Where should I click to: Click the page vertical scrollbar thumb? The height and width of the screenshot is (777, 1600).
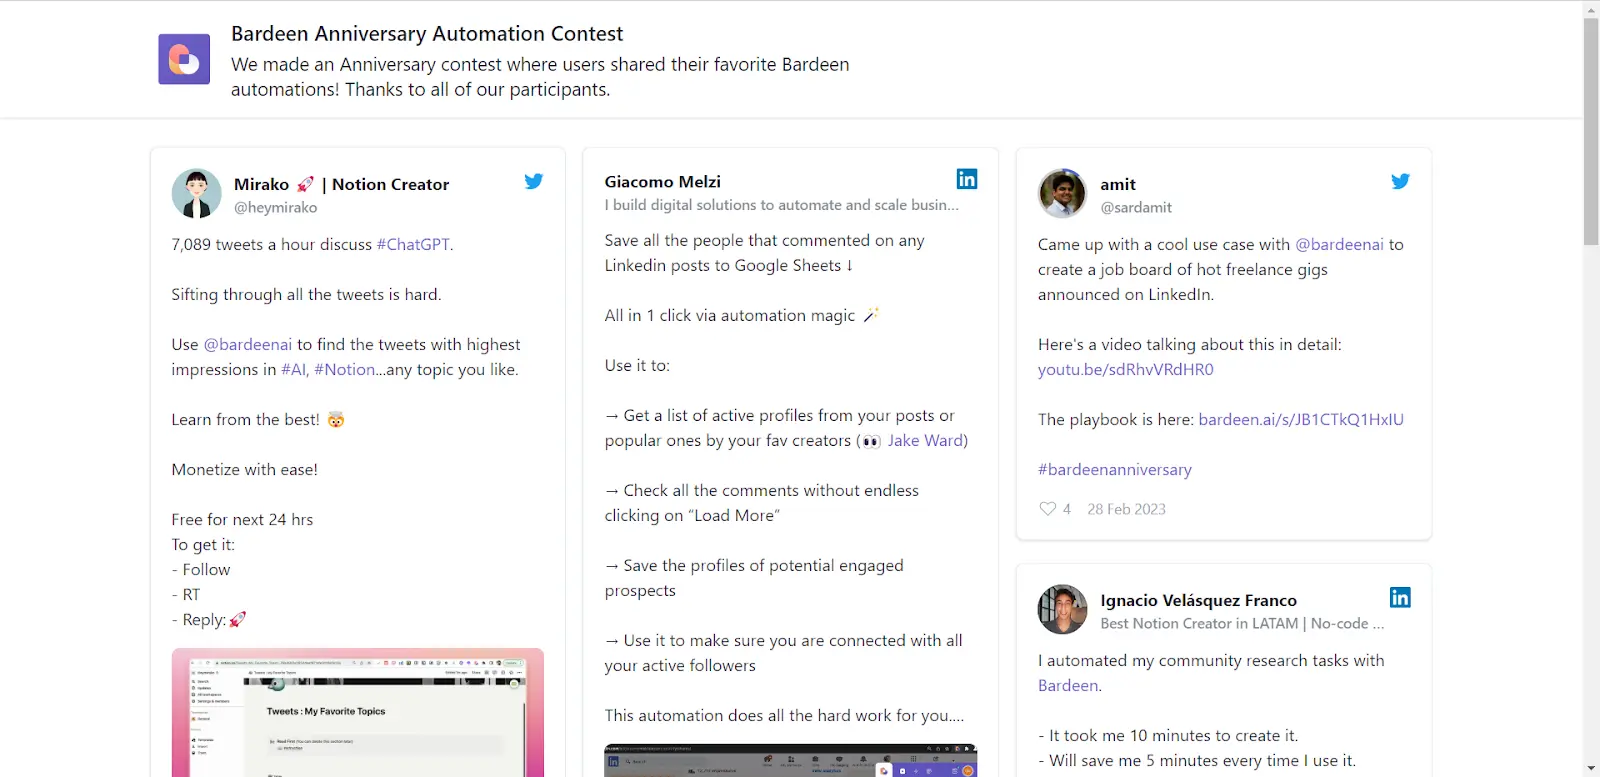coord(1591,131)
